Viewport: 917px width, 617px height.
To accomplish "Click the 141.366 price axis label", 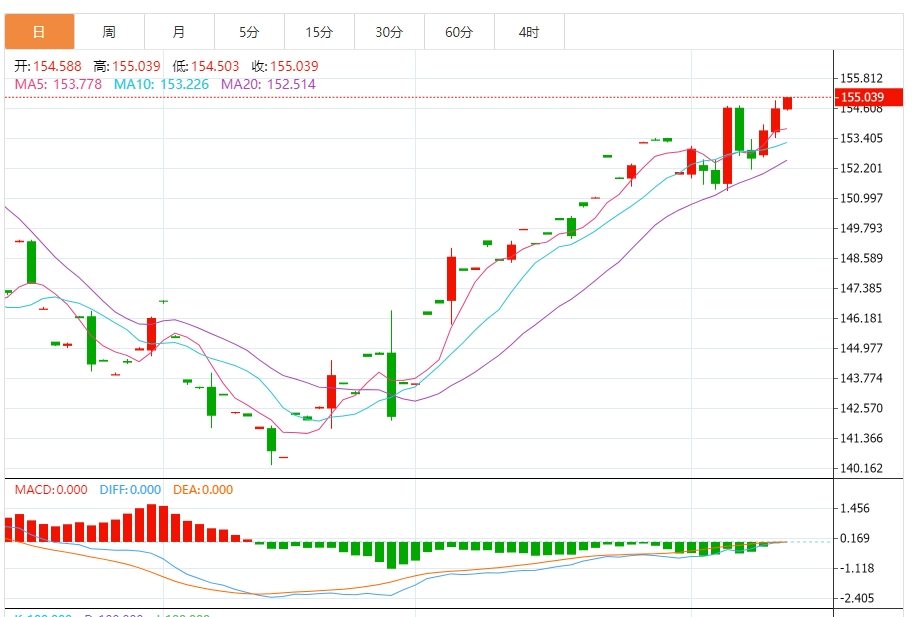I will coord(861,439).
